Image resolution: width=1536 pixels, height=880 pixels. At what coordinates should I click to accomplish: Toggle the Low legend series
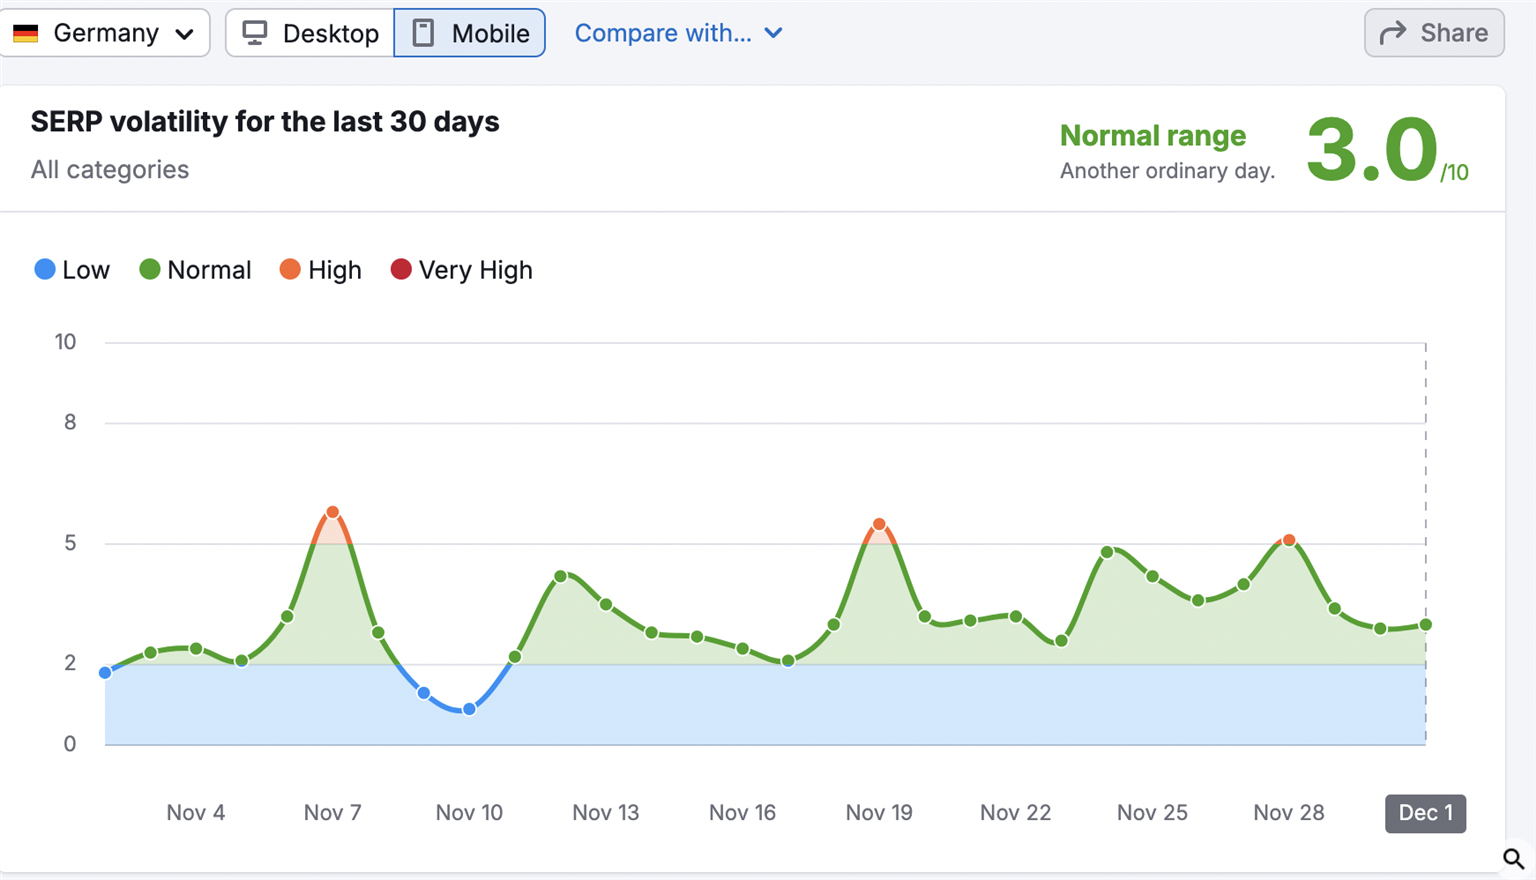(72, 270)
